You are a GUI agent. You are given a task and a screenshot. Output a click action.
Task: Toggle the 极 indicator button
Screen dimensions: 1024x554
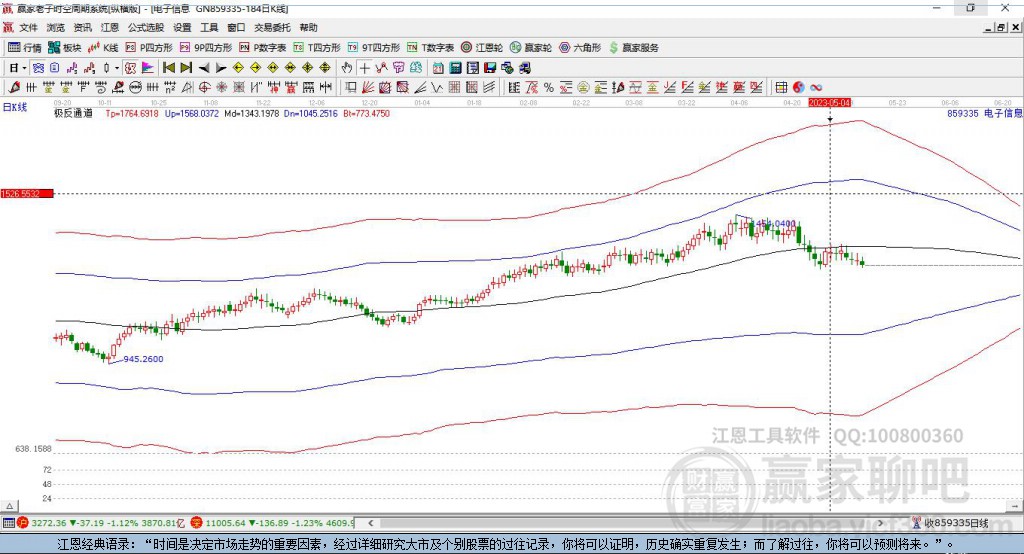[130, 68]
